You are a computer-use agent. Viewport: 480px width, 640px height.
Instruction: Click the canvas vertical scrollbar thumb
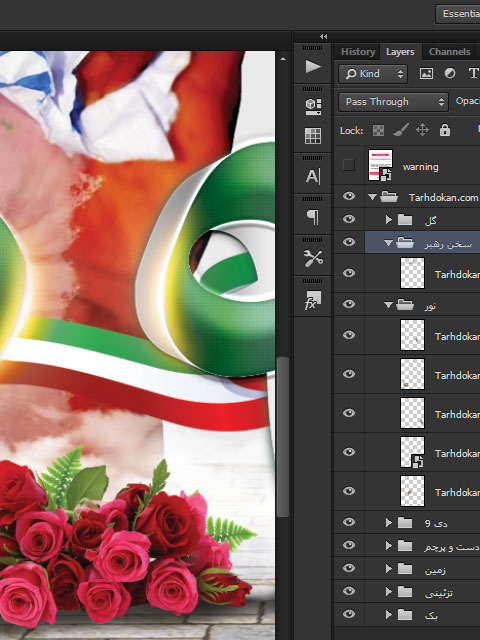(283, 437)
